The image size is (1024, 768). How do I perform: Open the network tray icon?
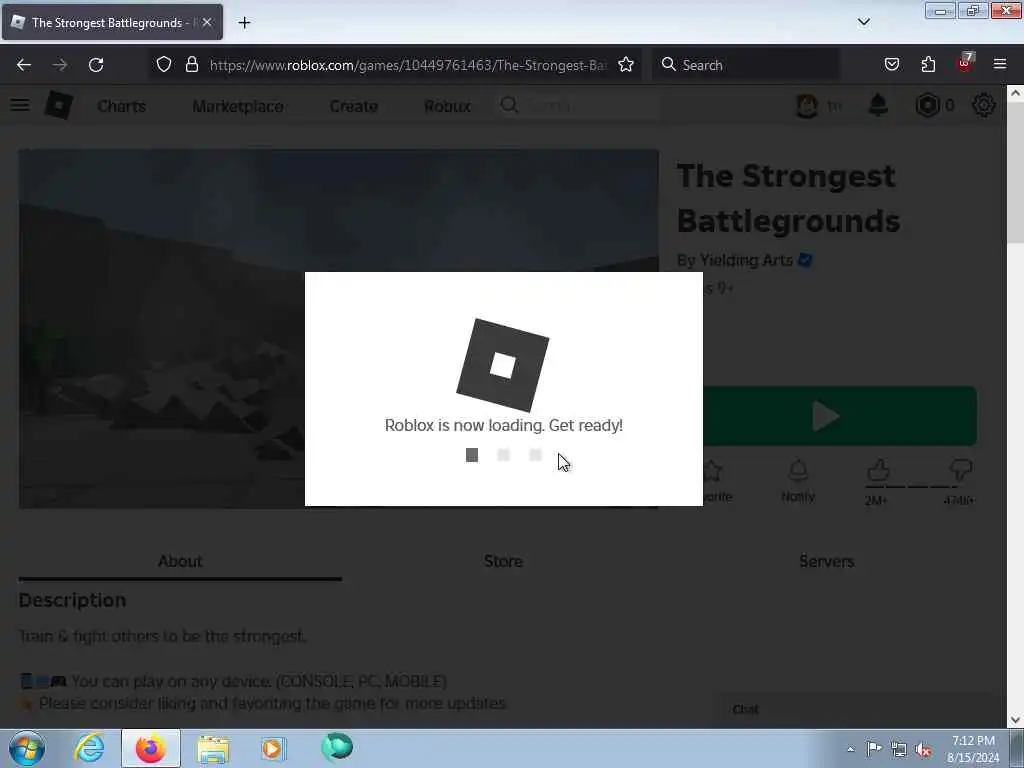[x=899, y=749]
